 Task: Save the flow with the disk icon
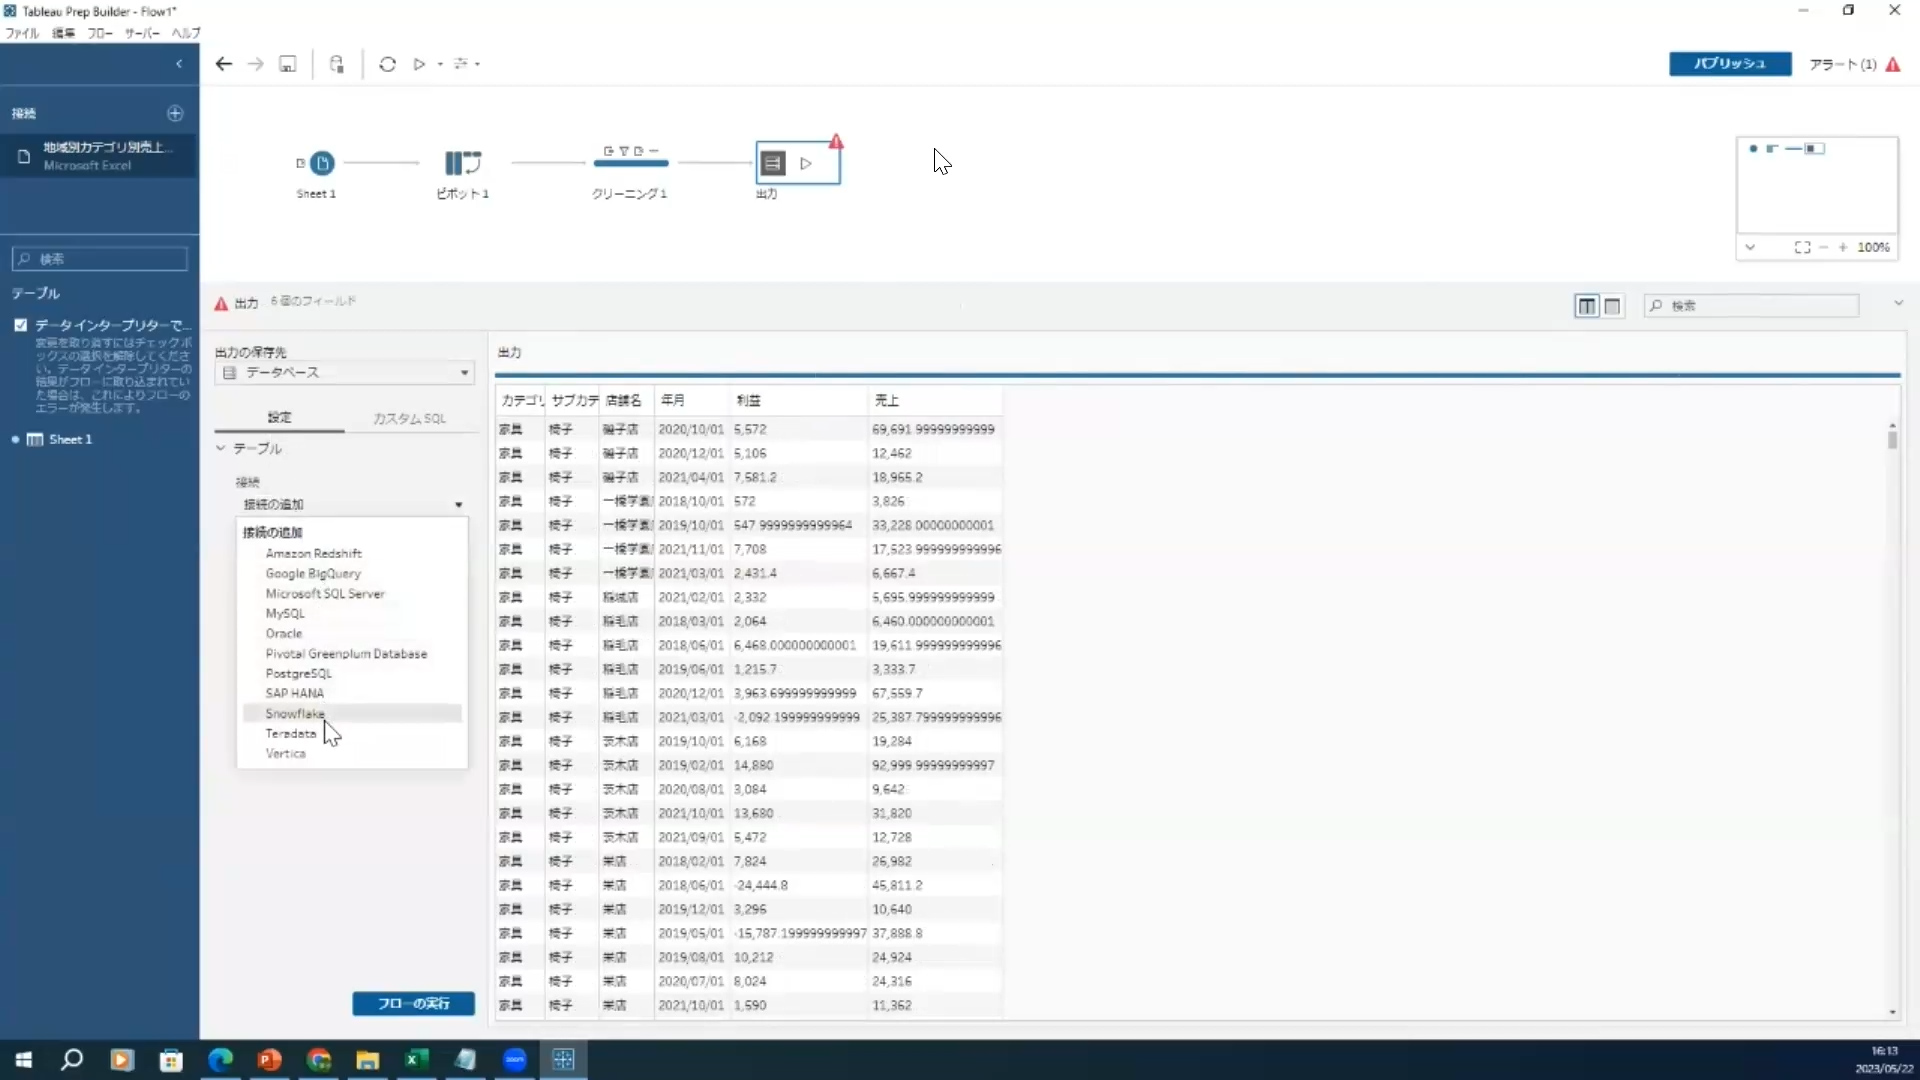click(288, 64)
